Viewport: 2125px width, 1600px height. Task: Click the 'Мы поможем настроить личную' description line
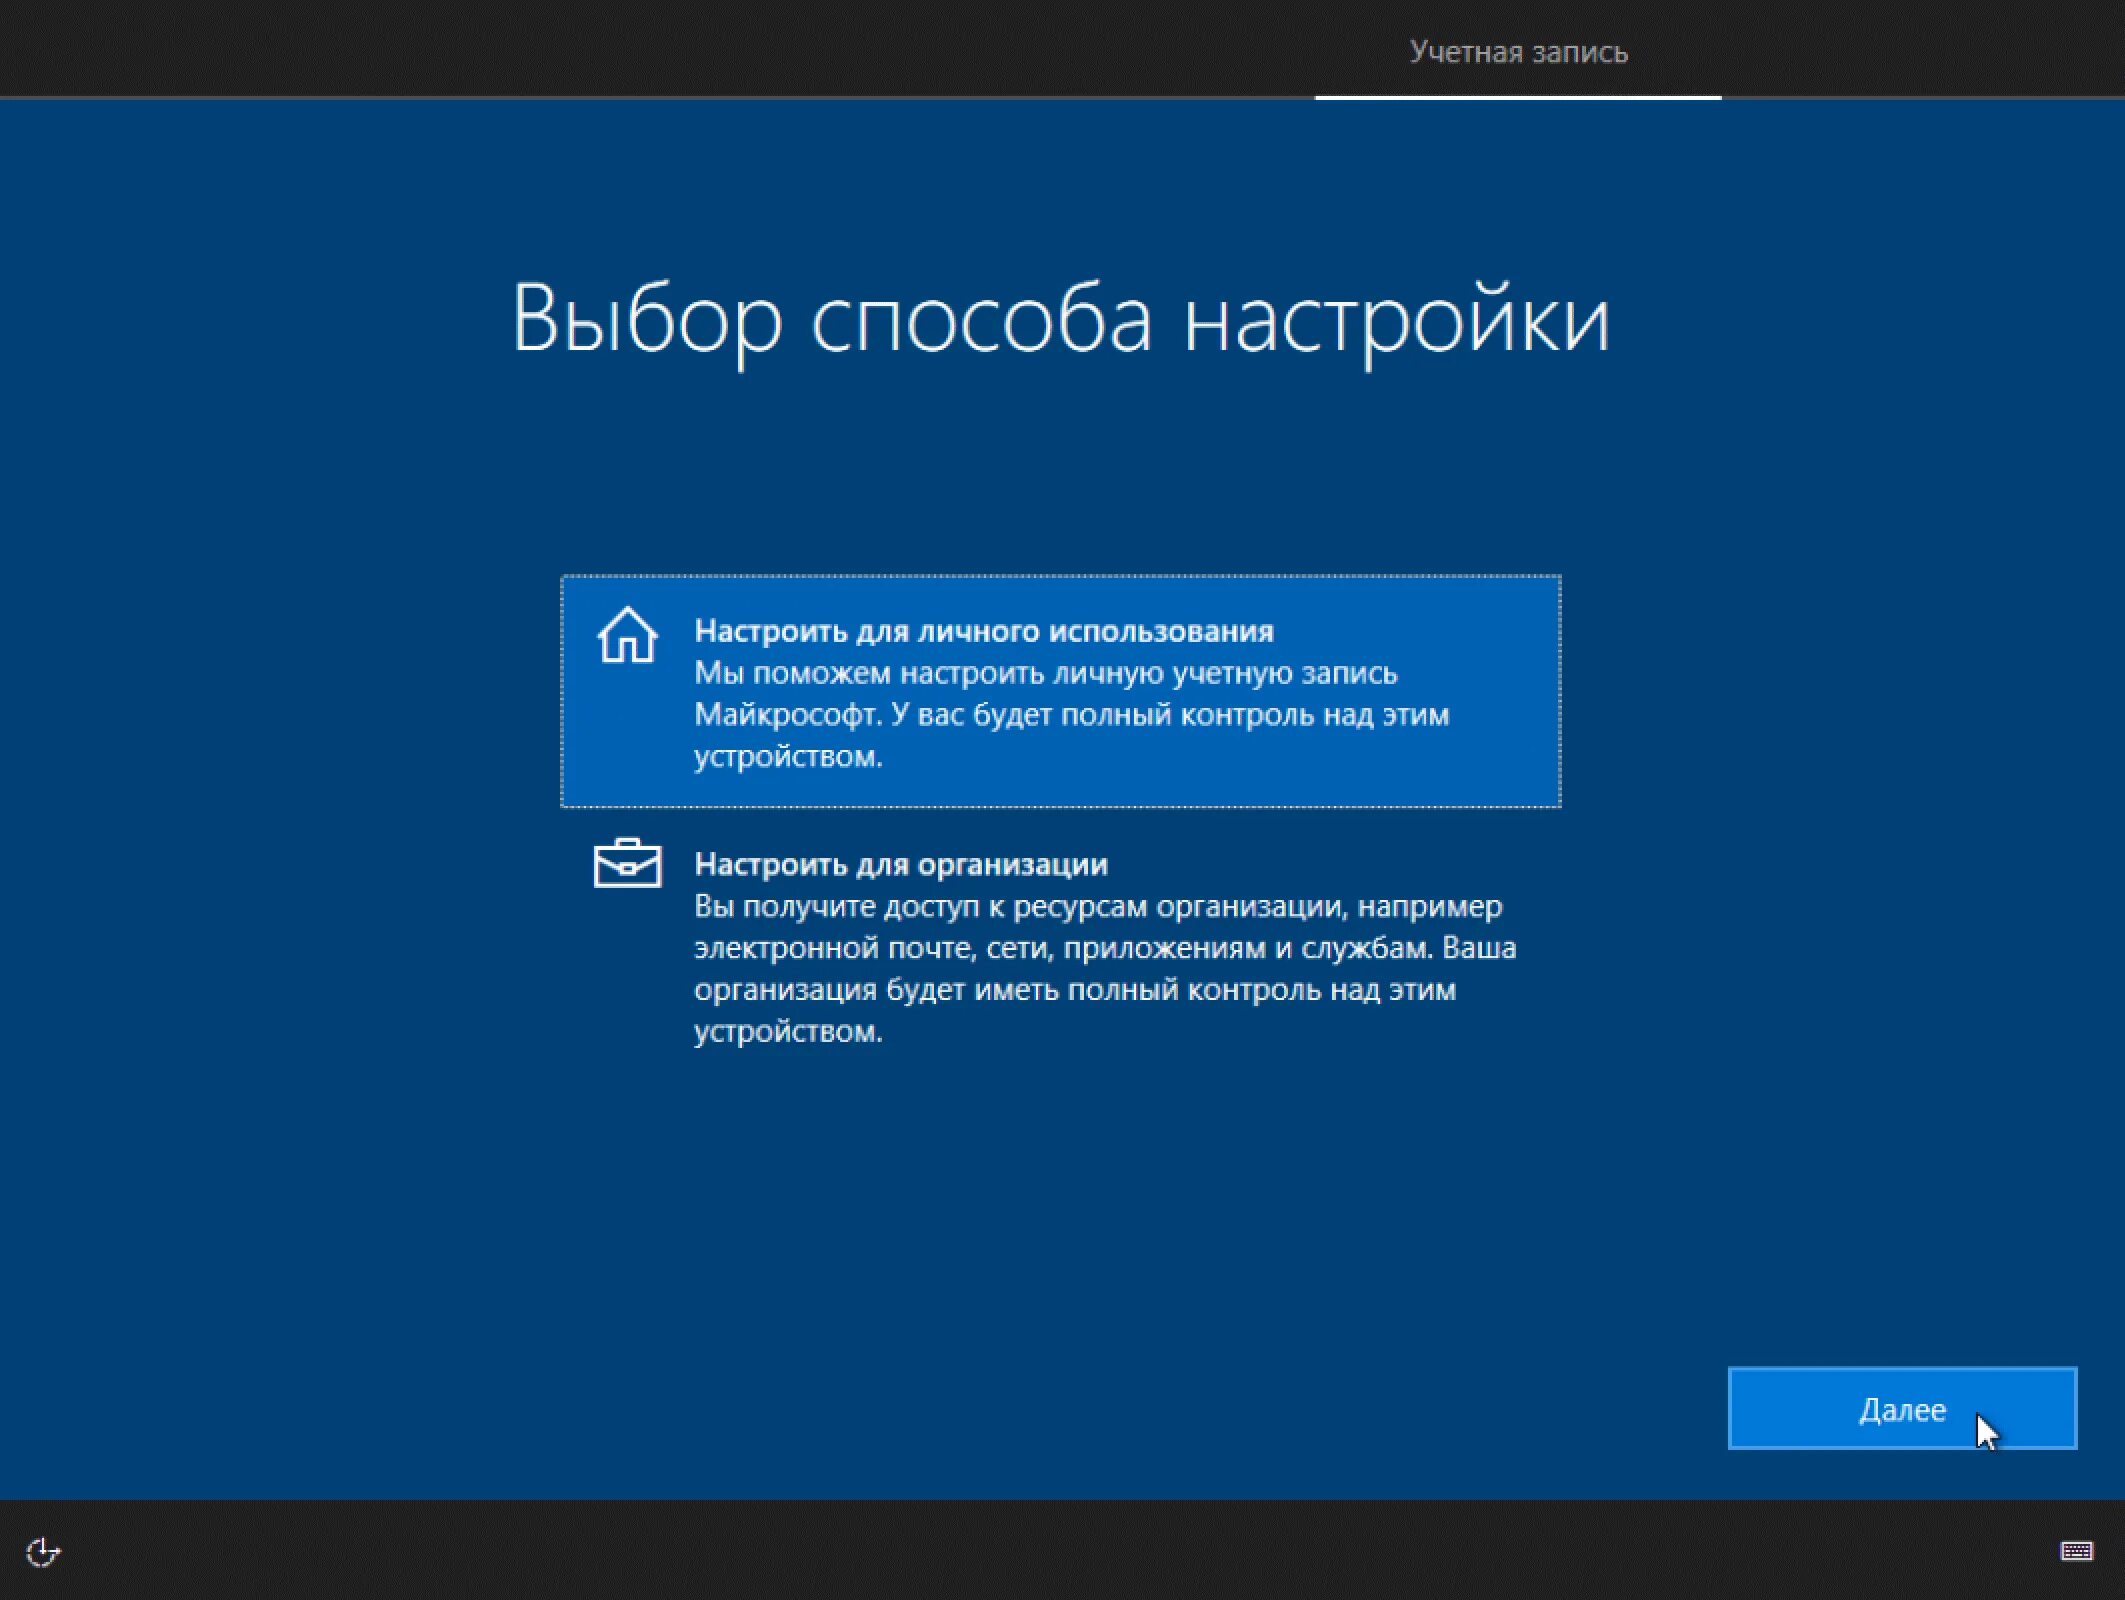(1045, 673)
